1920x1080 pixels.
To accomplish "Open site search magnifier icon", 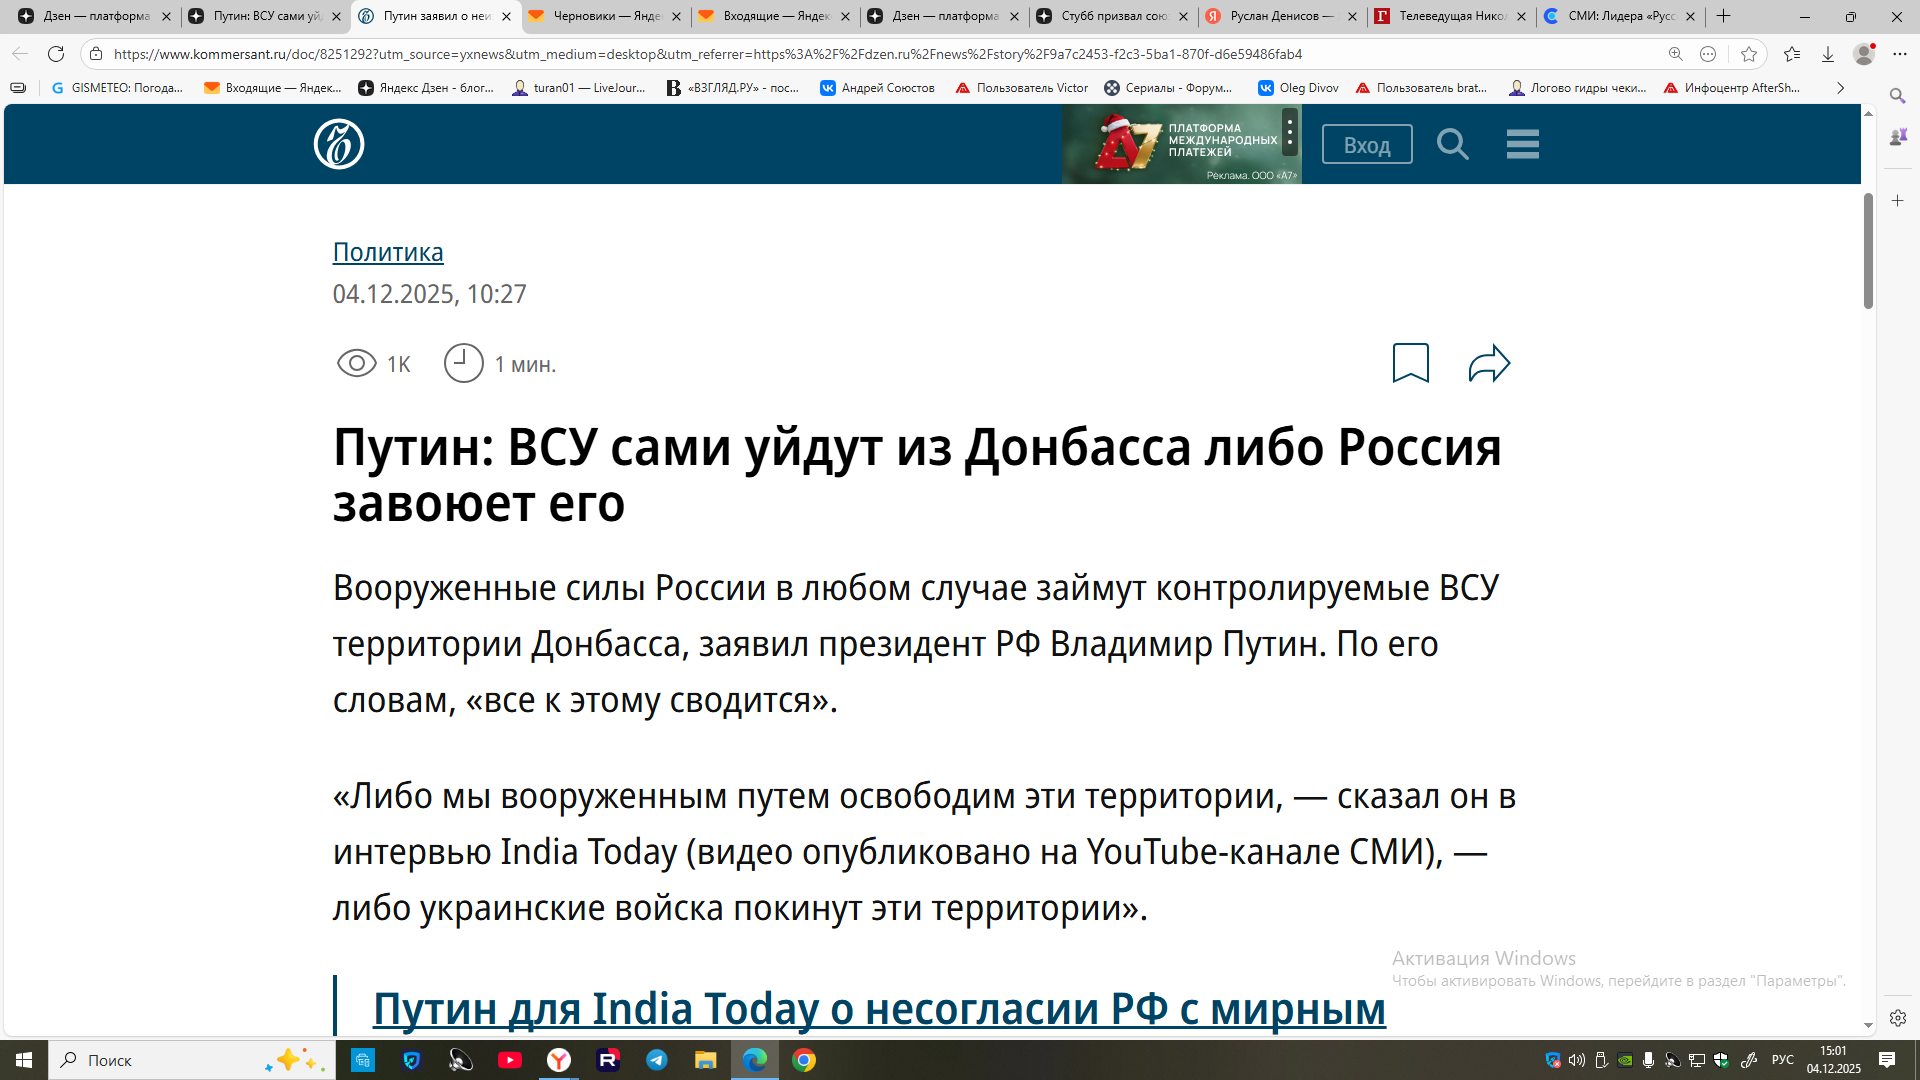I will pos(1452,144).
